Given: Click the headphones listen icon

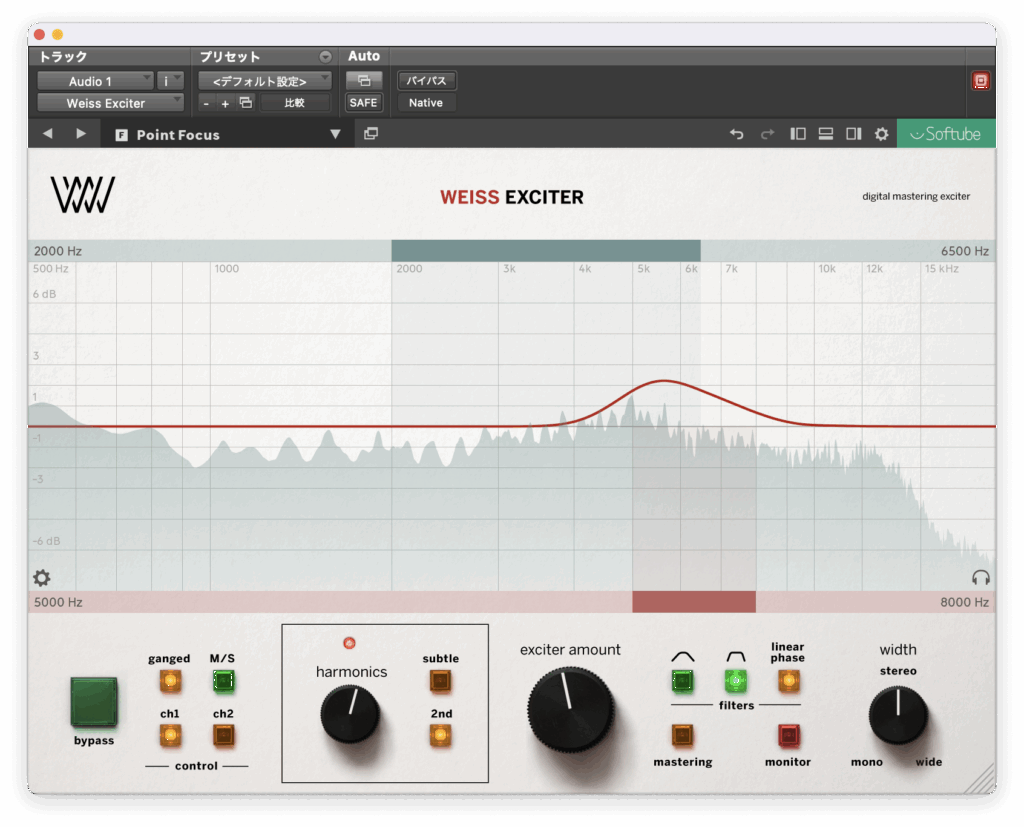Looking at the screenshot, I should point(981,577).
